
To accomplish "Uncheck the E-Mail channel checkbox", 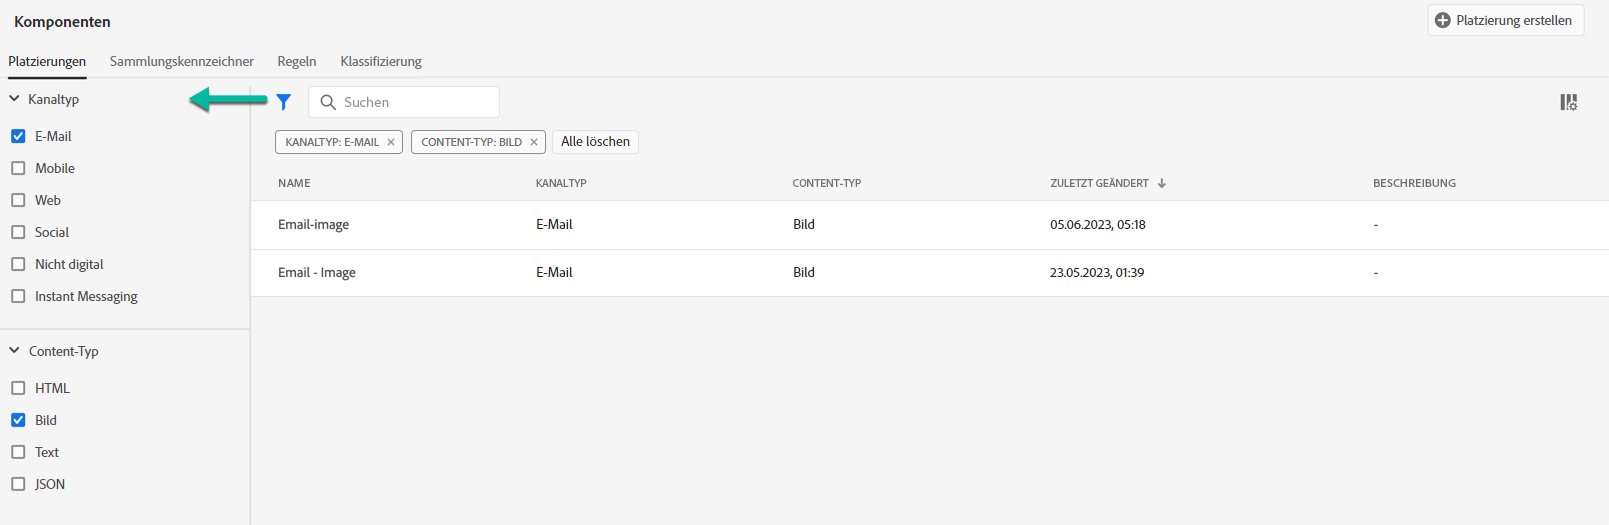I will point(18,136).
